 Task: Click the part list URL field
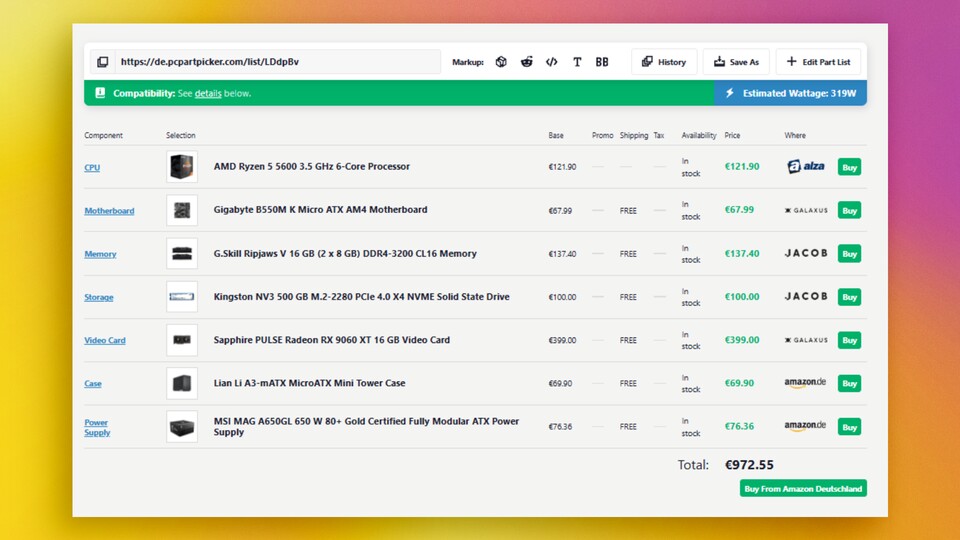(277, 62)
